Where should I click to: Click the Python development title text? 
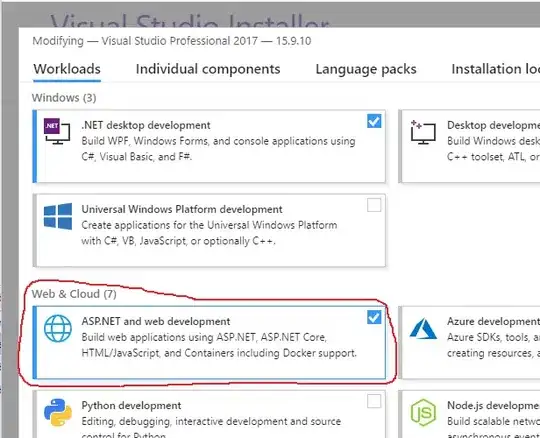pos(131,405)
